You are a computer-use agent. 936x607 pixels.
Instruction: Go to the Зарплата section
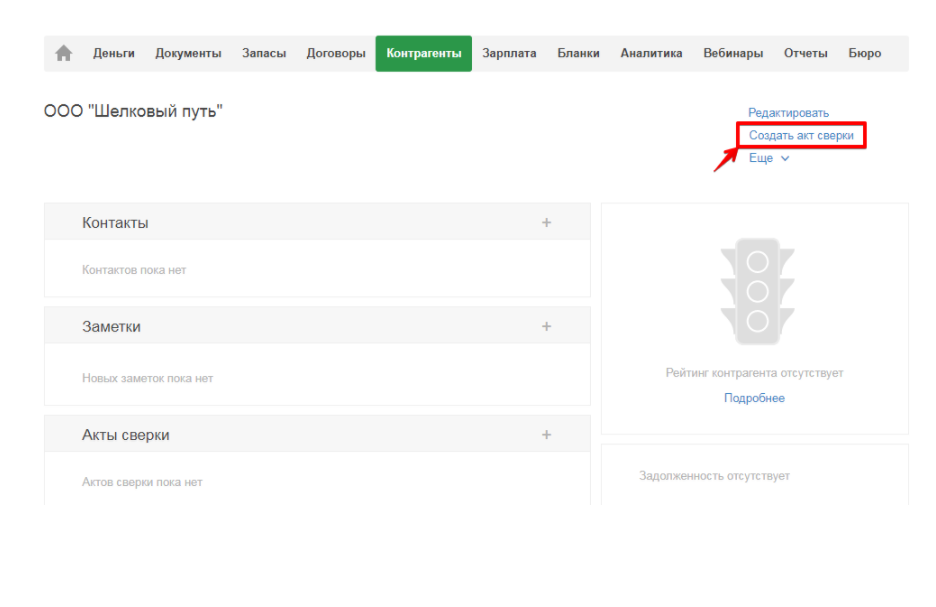point(509,54)
